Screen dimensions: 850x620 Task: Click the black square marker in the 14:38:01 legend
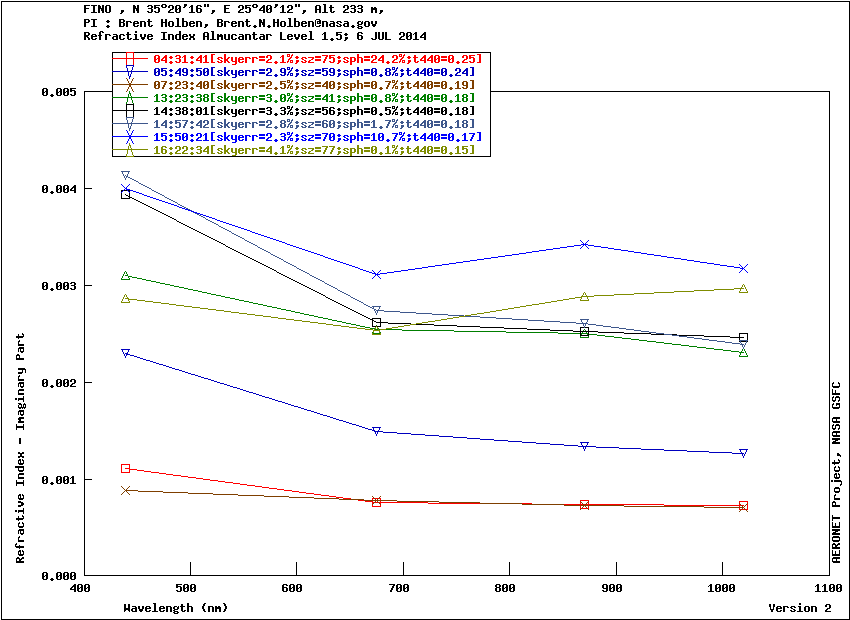[x=129, y=111]
